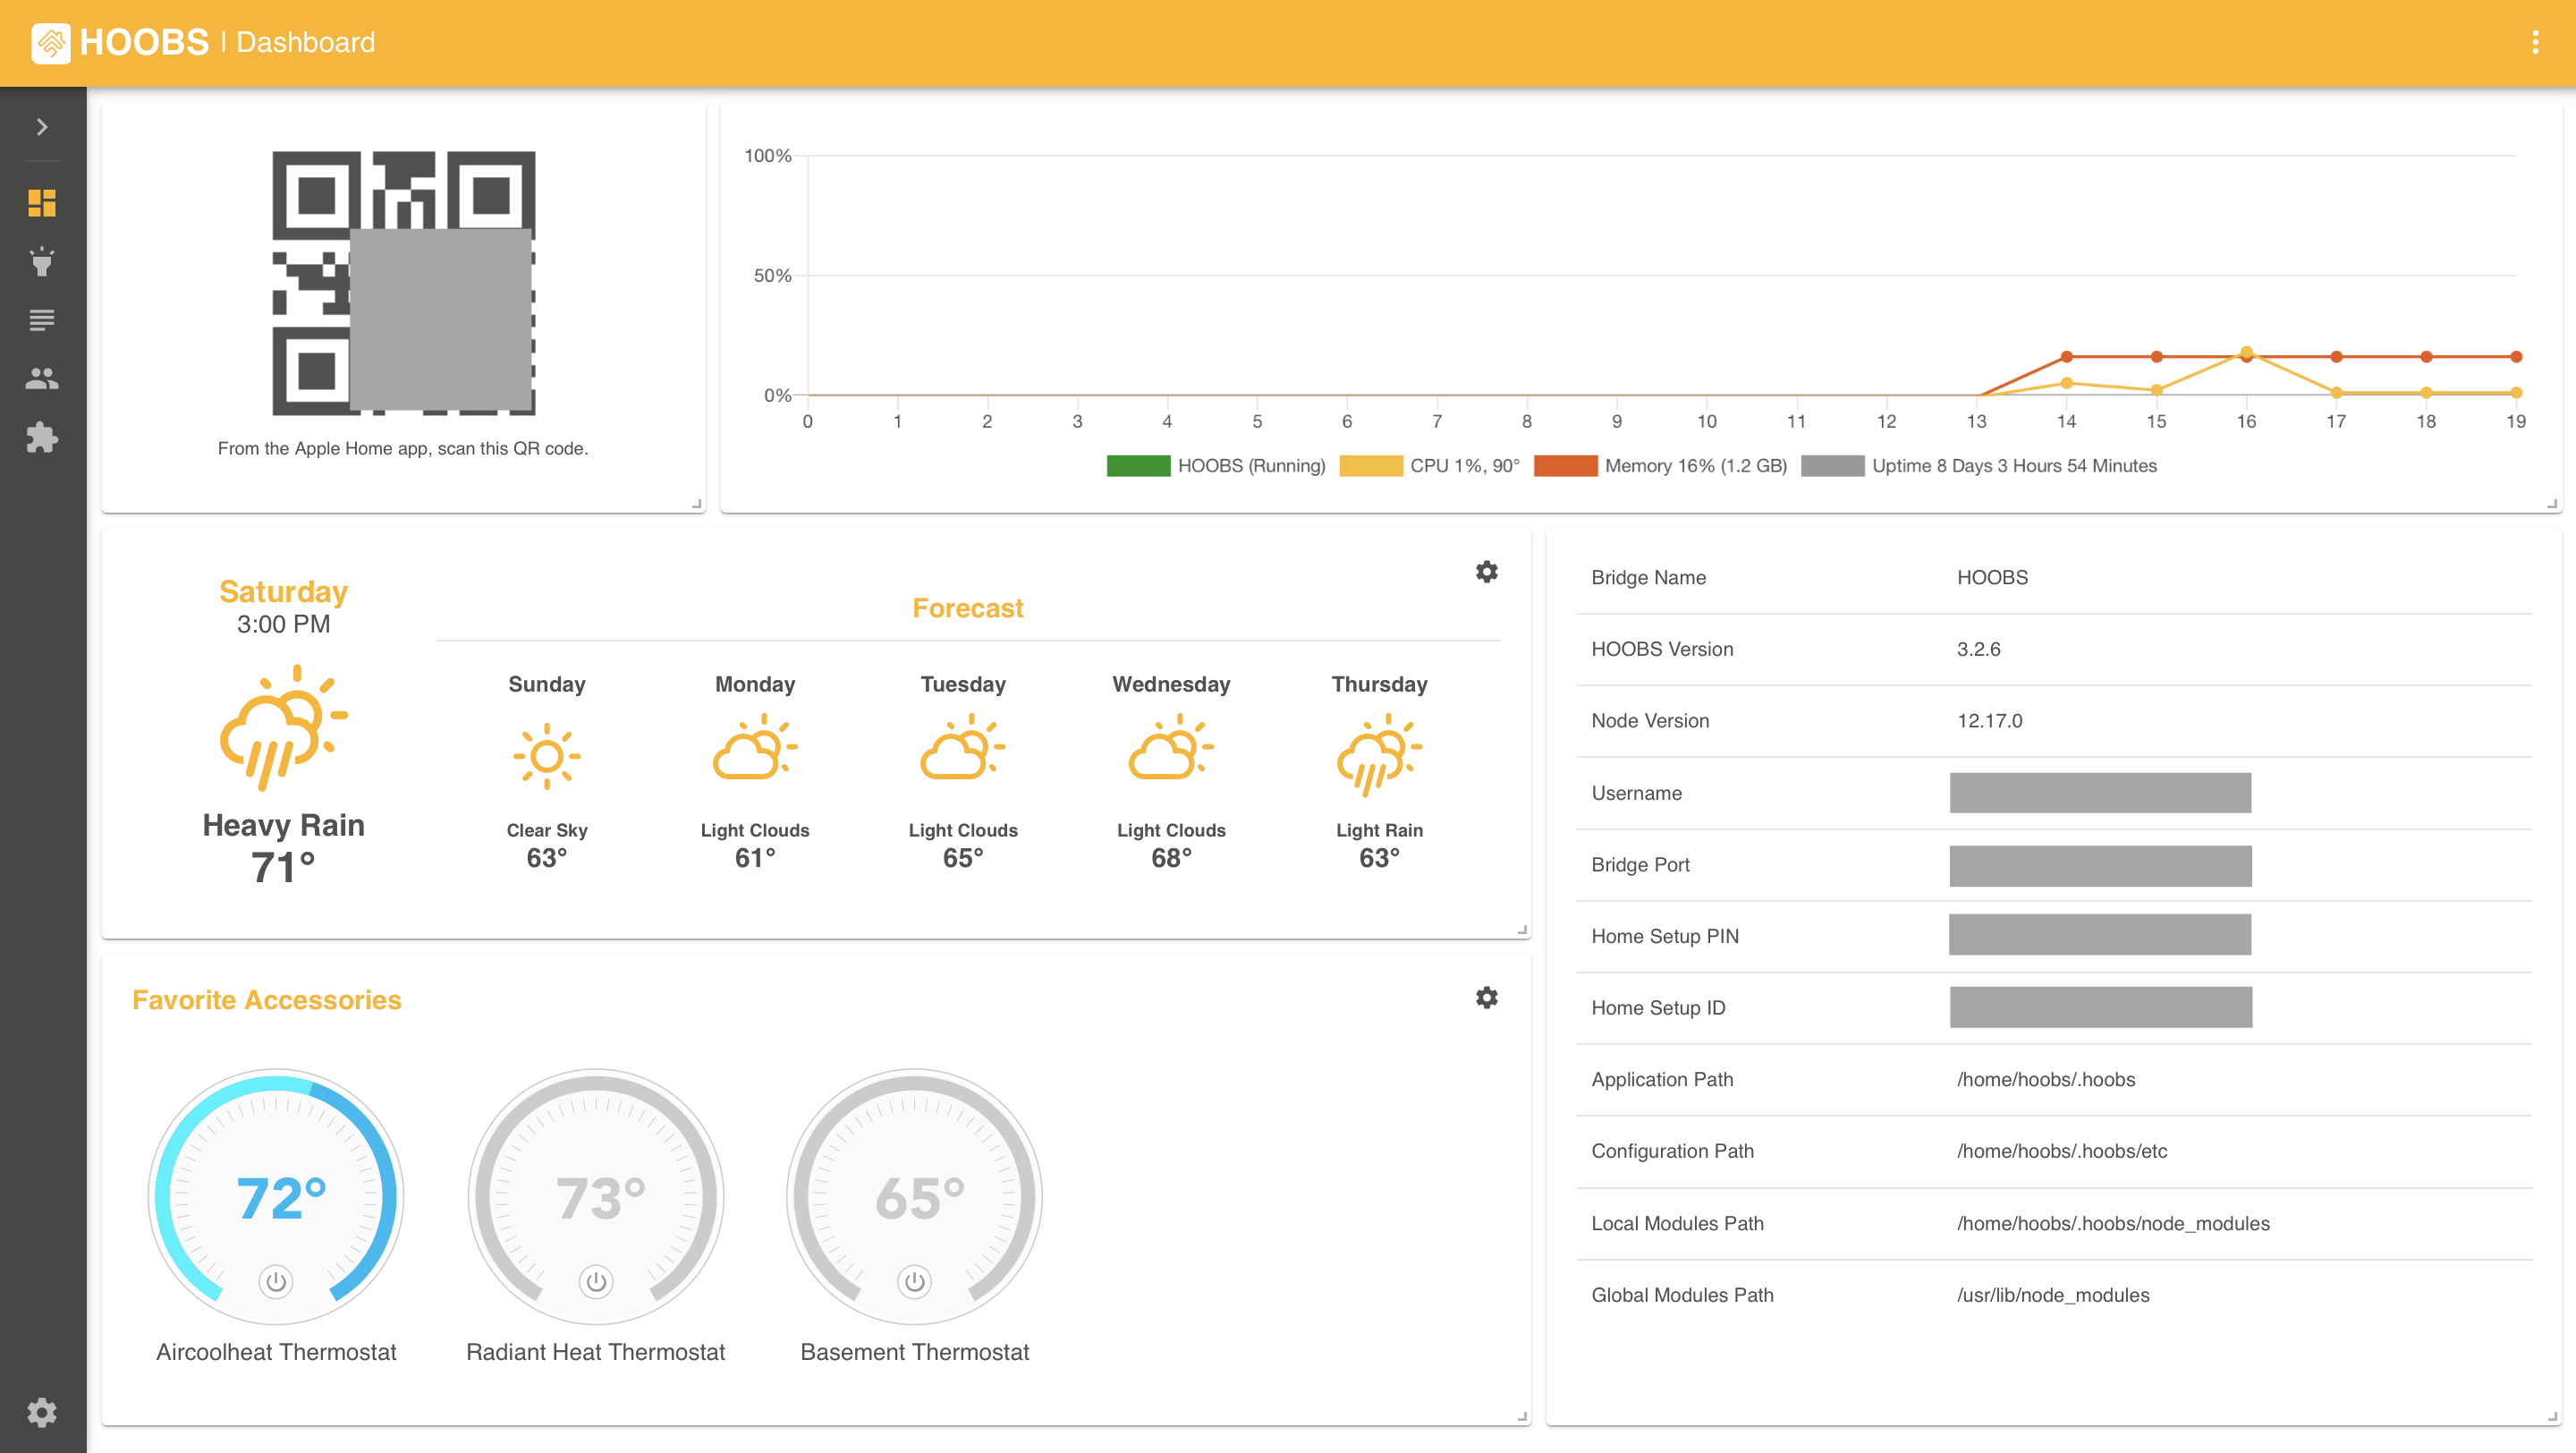This screenshot has width=2576, height=1453.
Task: Click CPU yellow legend color swatch
Action: [x=1370, y=466]
